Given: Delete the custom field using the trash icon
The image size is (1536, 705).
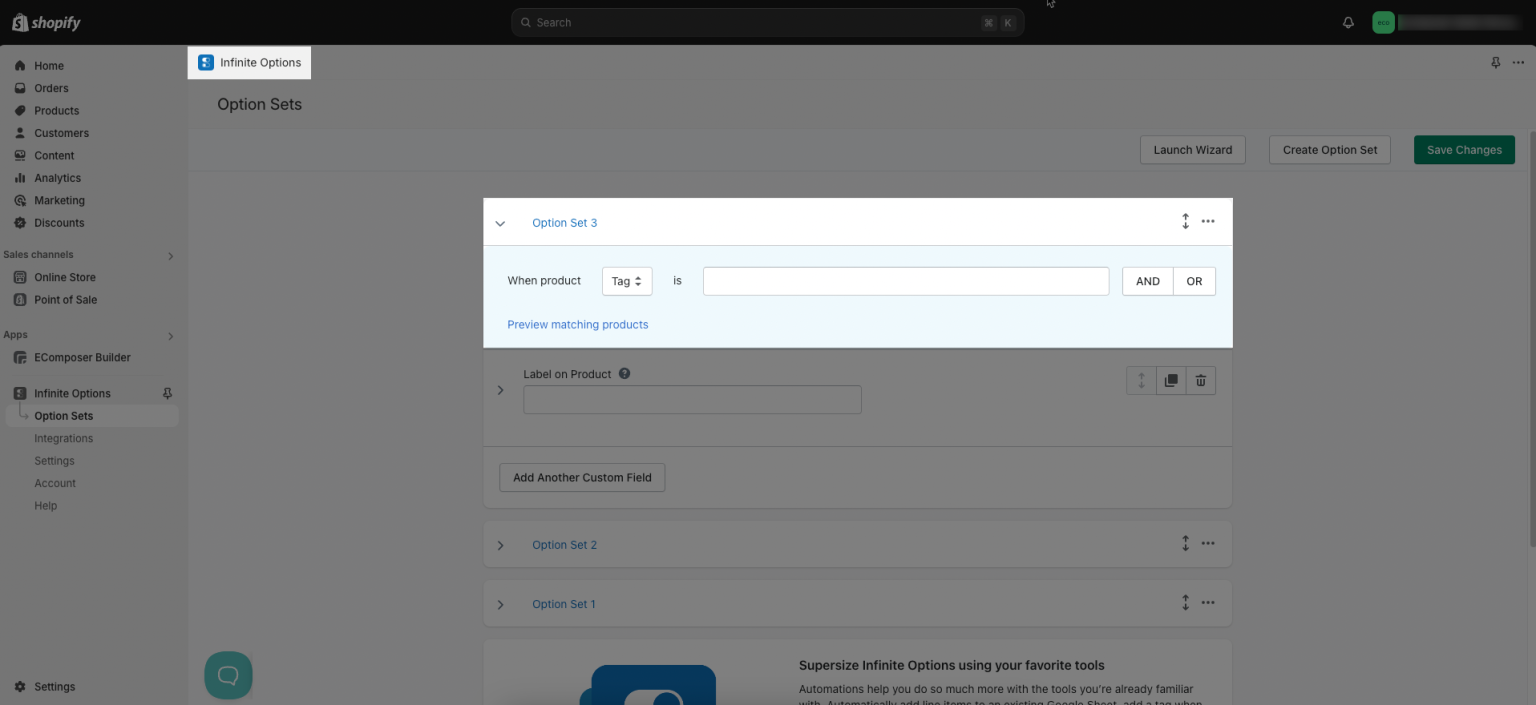Looking at the screenshot, I should coord(1200,380).
